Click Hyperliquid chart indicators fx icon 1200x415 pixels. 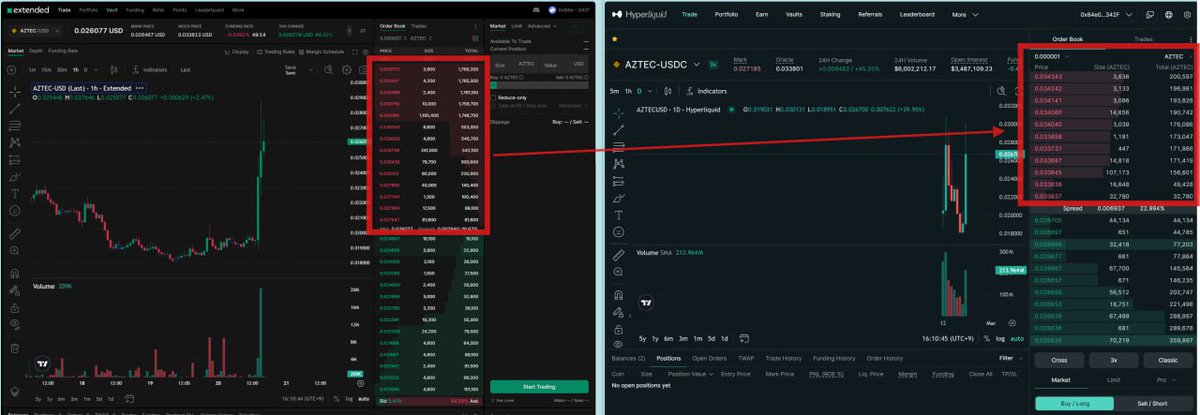click(x=689, y=90)
